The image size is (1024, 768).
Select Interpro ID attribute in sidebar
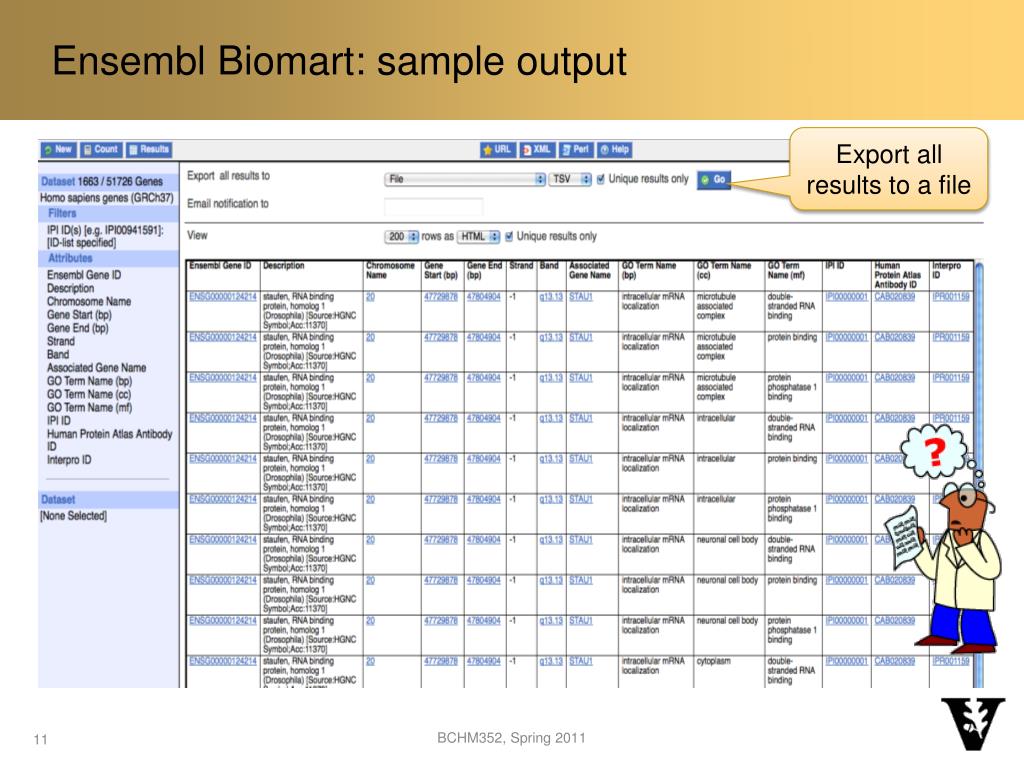coord(69,460)
